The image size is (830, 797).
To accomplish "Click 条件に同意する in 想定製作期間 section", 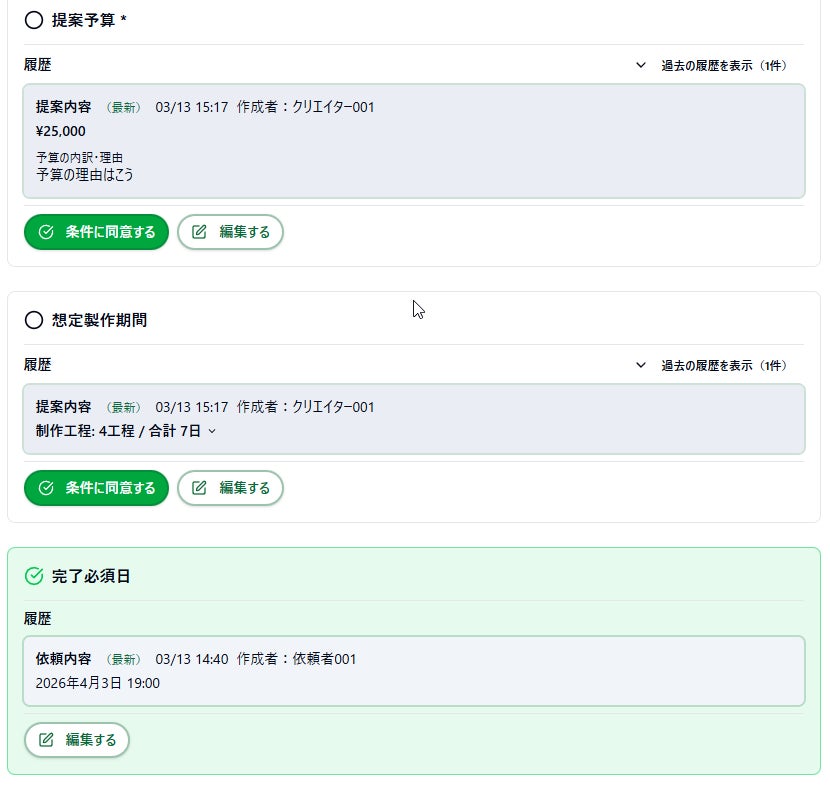I will tap(96, 488).
